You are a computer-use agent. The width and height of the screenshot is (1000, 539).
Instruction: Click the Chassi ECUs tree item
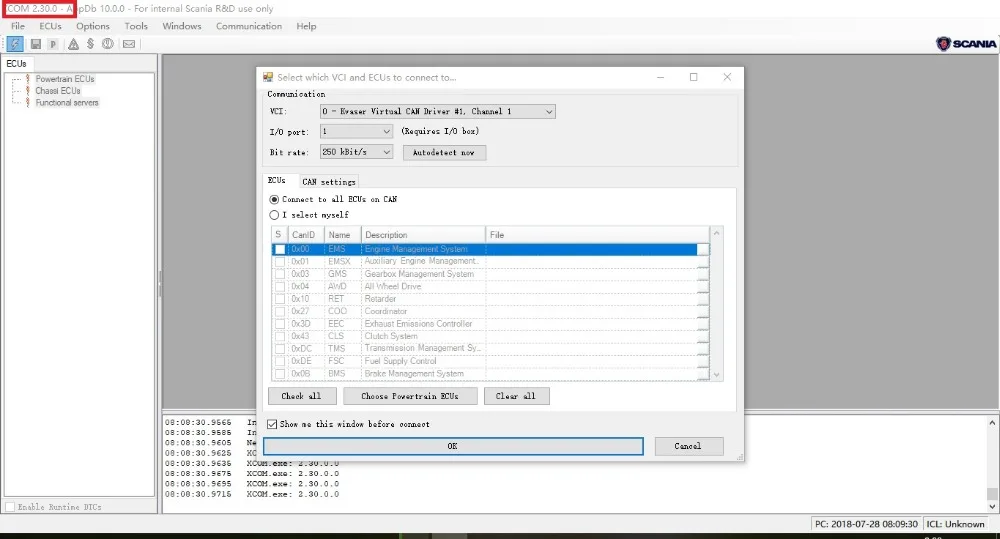coord(58,91)
